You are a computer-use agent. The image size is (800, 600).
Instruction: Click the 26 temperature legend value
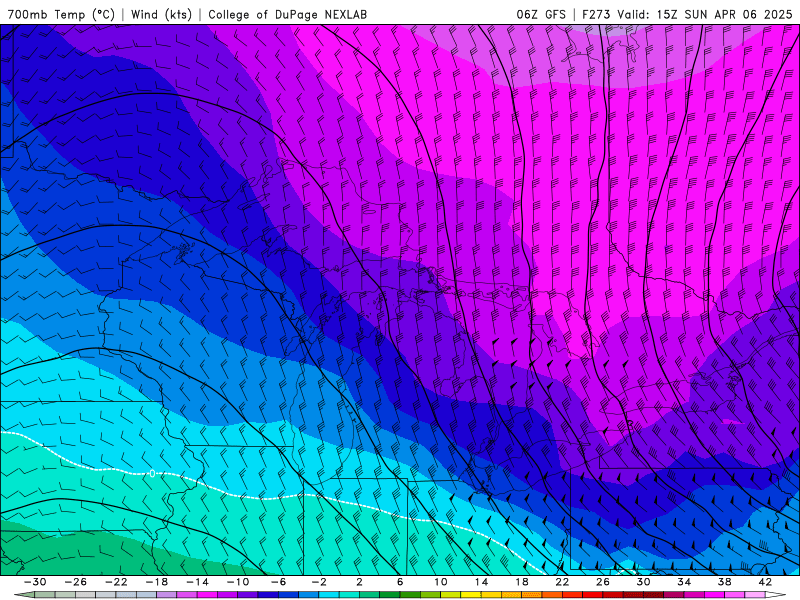click(x=603, y=582)
